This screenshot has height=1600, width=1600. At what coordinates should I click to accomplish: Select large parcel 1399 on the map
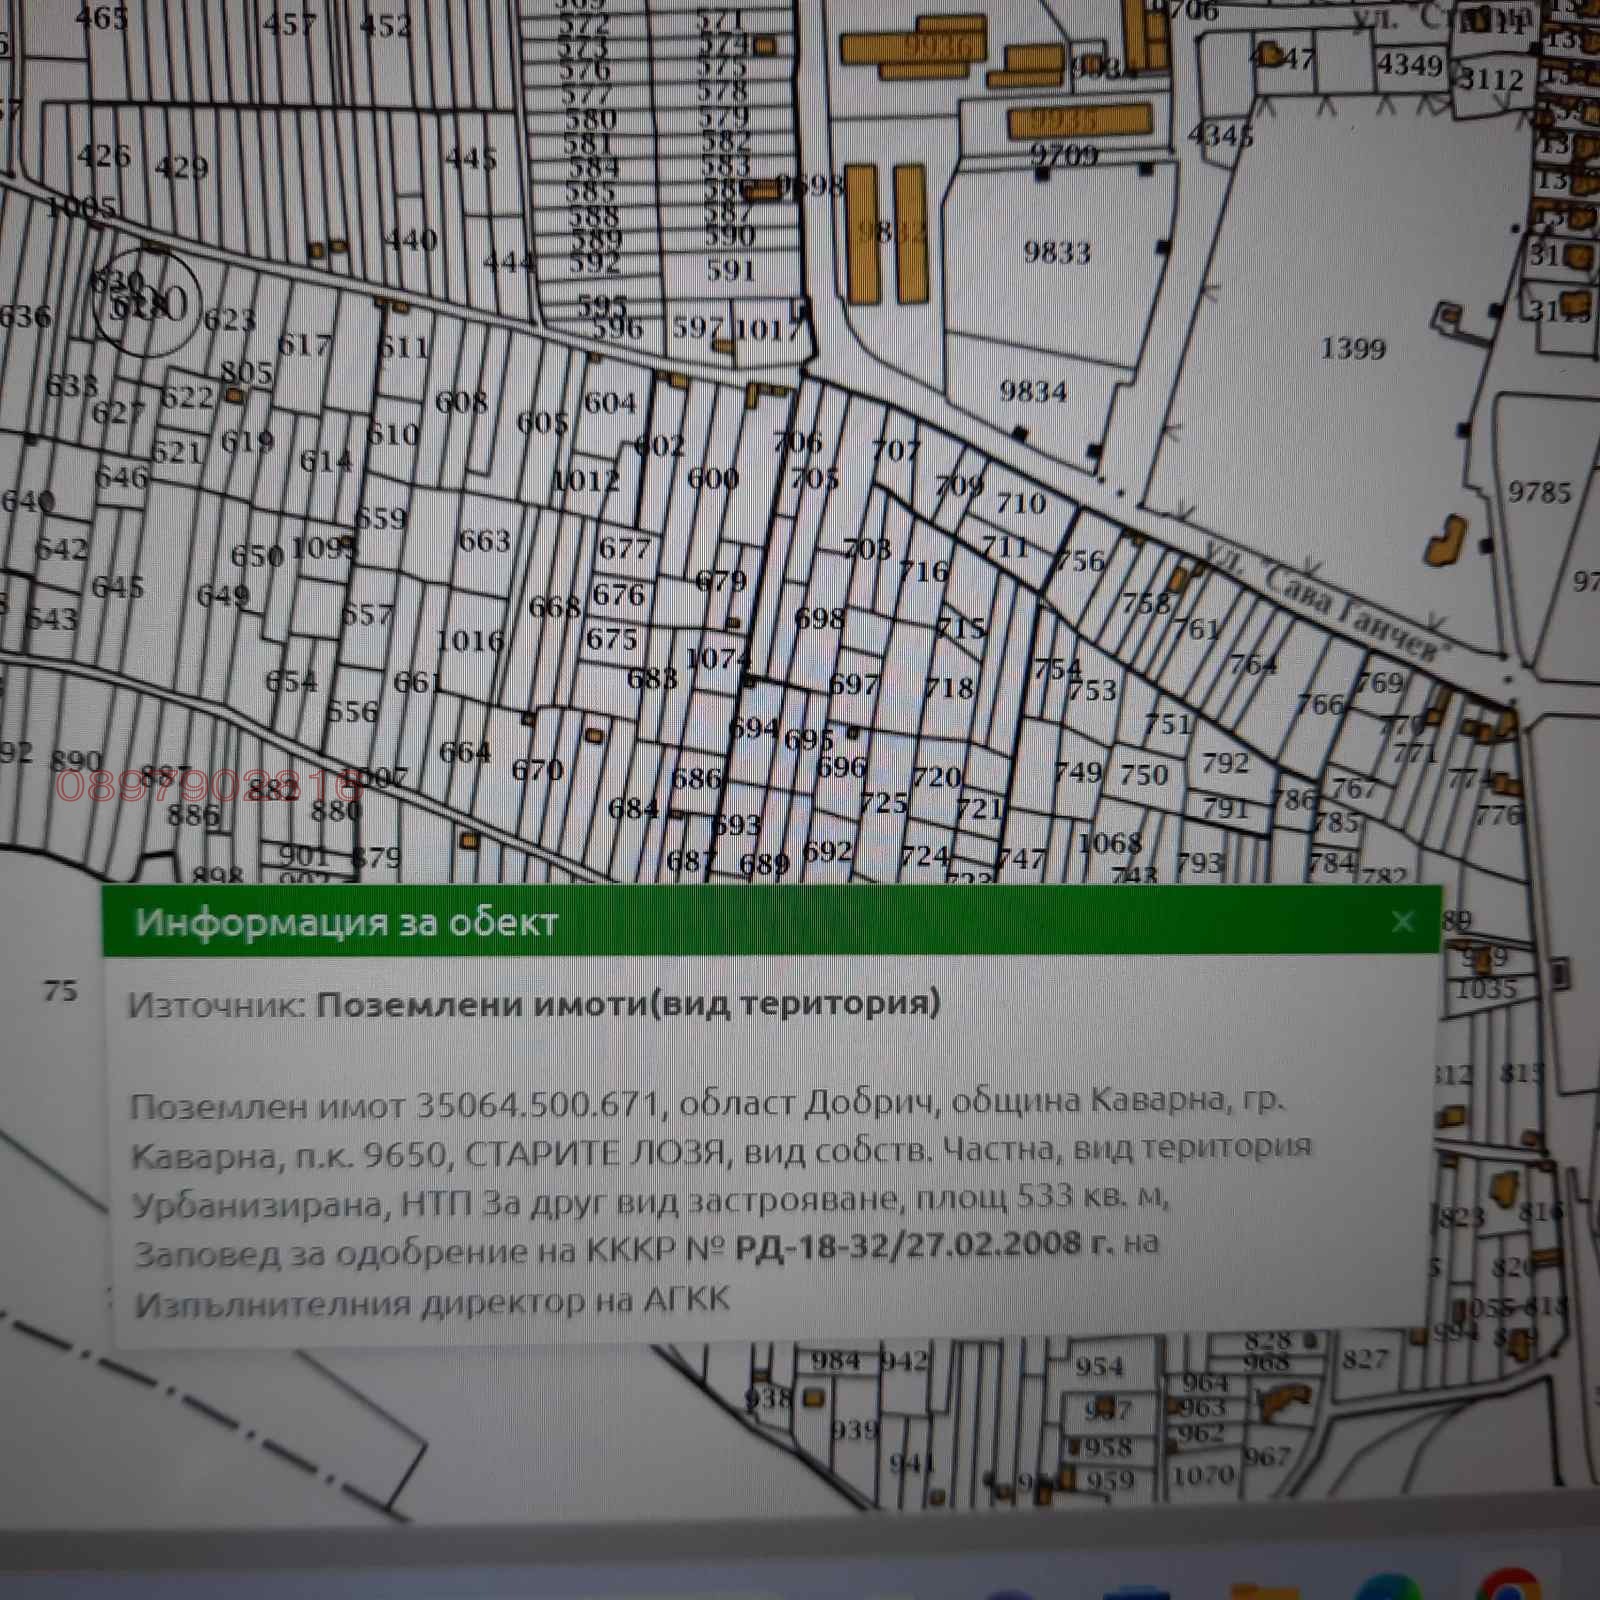1352,349
